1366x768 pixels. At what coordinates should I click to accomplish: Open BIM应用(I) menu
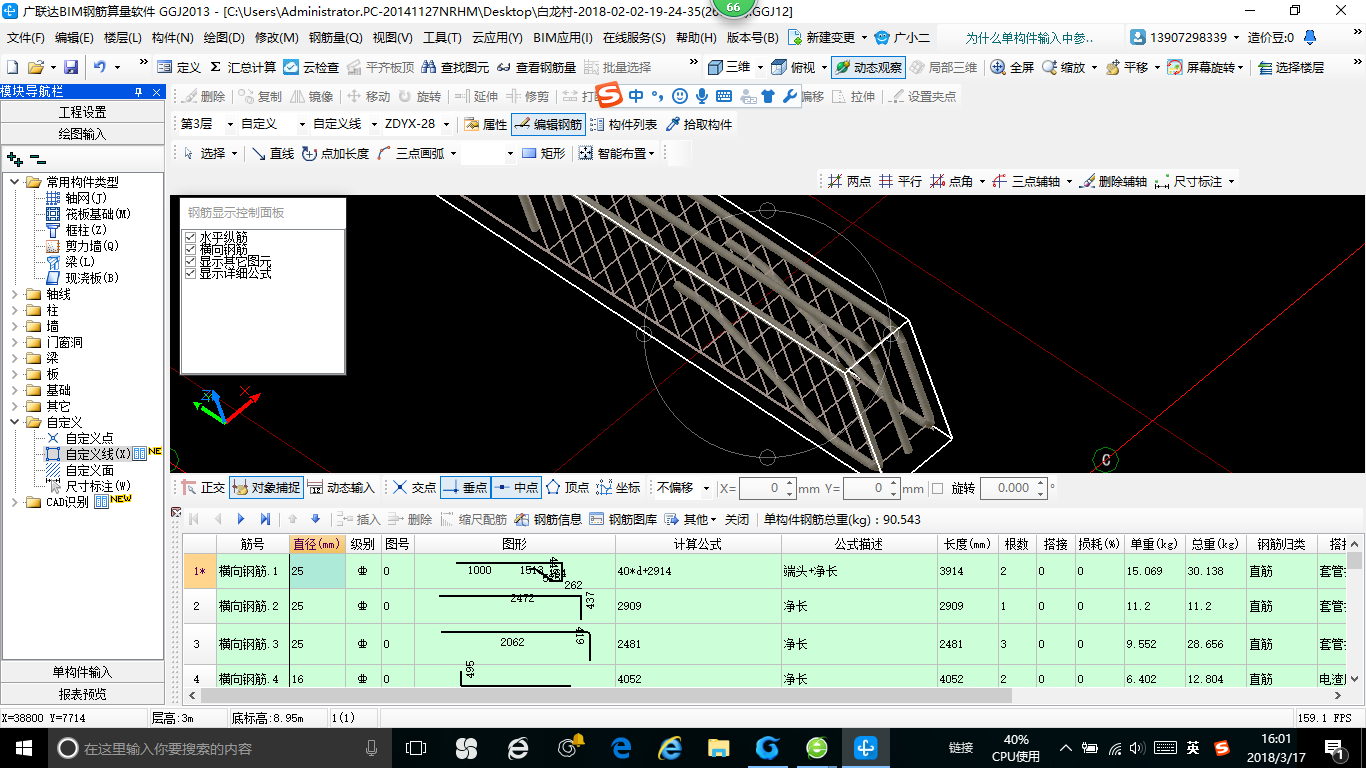[x=563, y=38]
